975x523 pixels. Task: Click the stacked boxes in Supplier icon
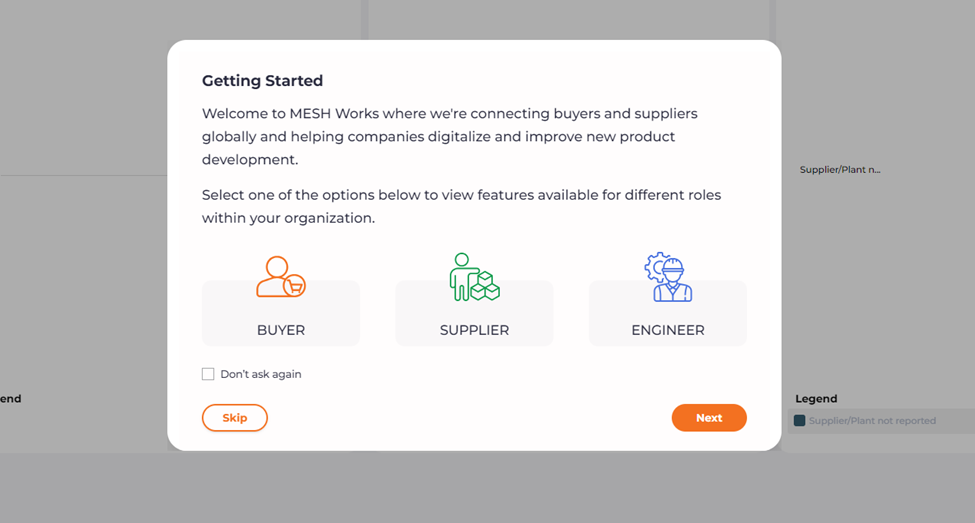486,286
